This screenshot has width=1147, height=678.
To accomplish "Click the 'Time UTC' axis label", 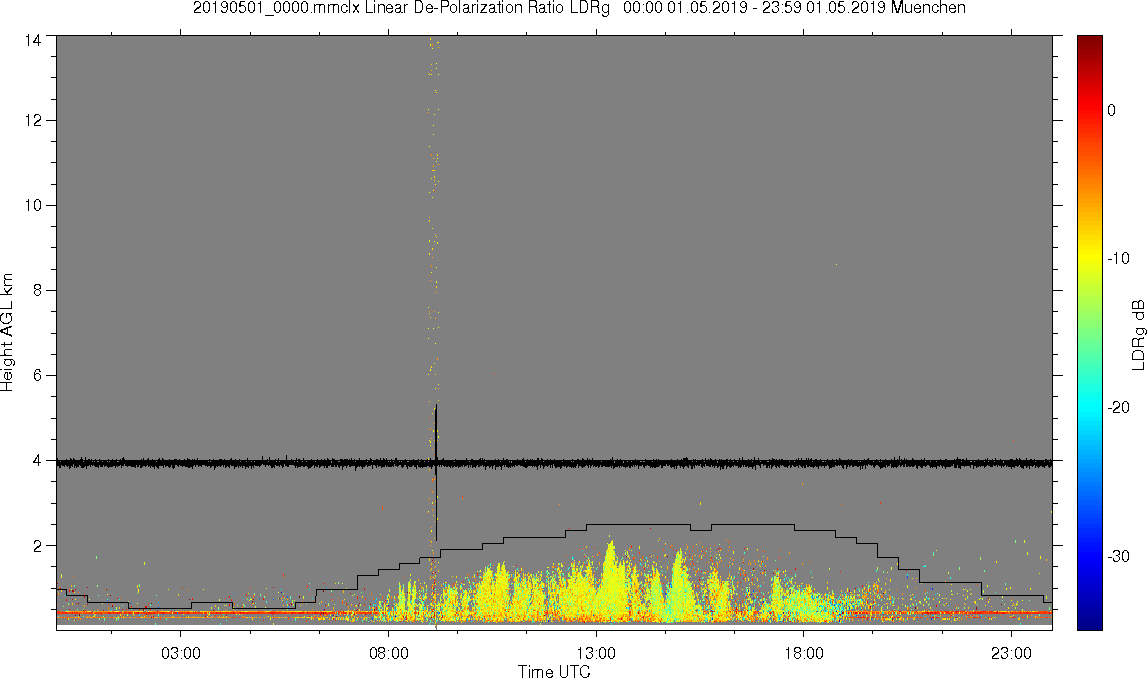I will pos(554,670).
